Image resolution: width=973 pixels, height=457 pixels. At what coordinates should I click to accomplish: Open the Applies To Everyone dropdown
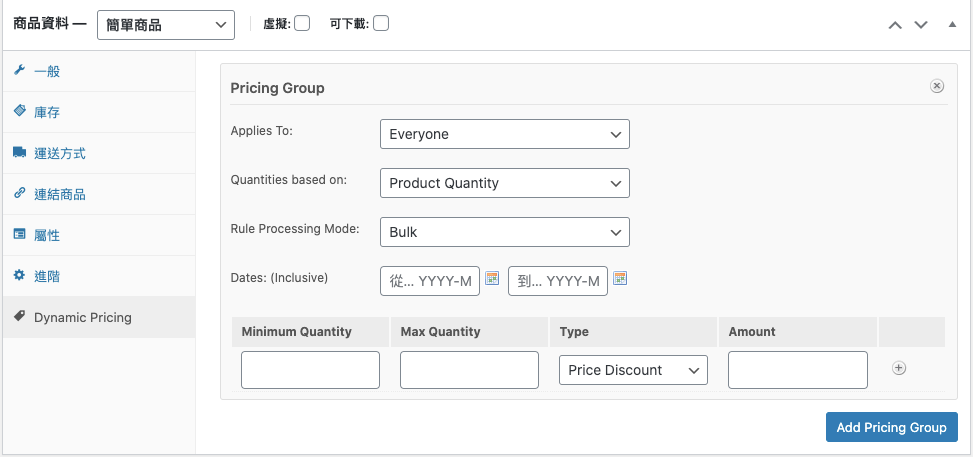505,134
